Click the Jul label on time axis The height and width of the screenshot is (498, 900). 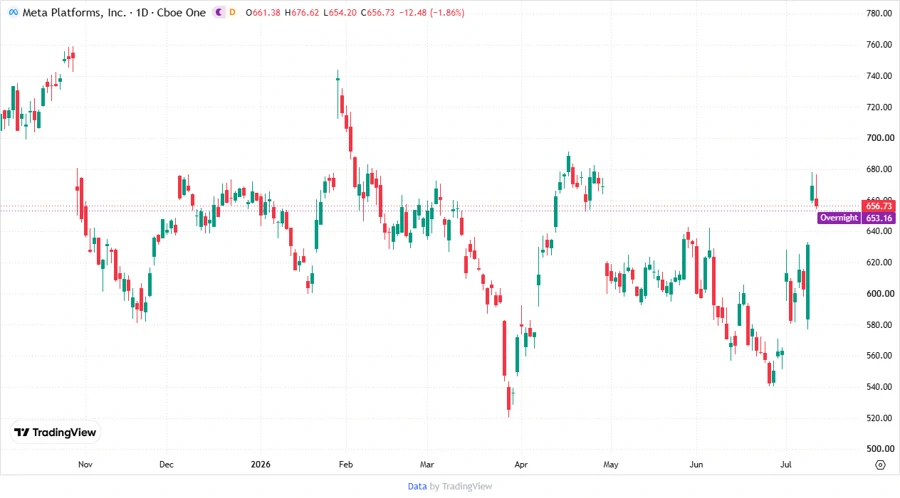(786, 464)
